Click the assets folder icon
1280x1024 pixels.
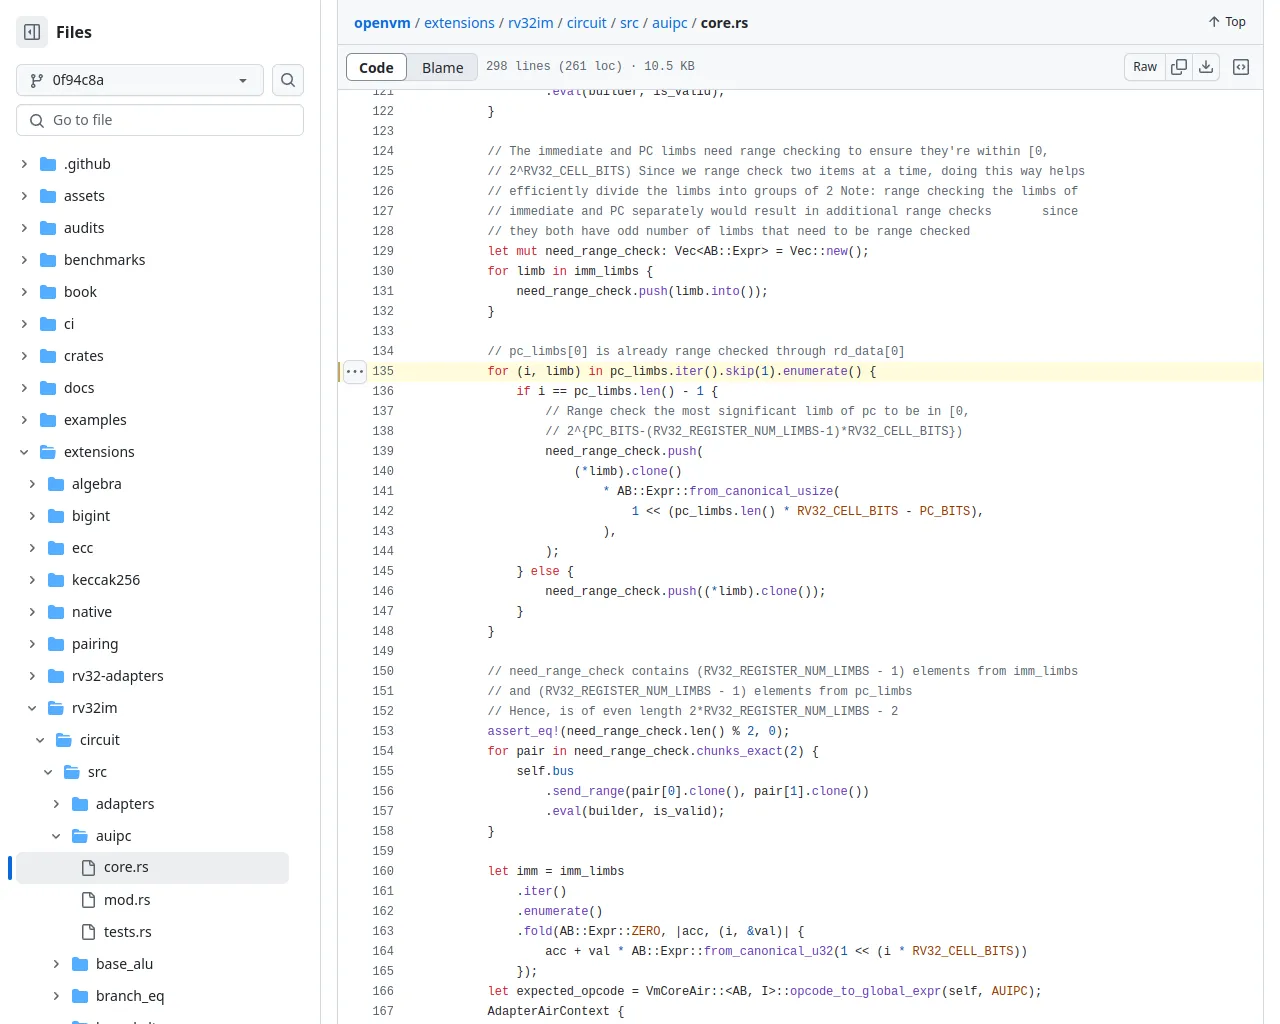tap(48, 196)
